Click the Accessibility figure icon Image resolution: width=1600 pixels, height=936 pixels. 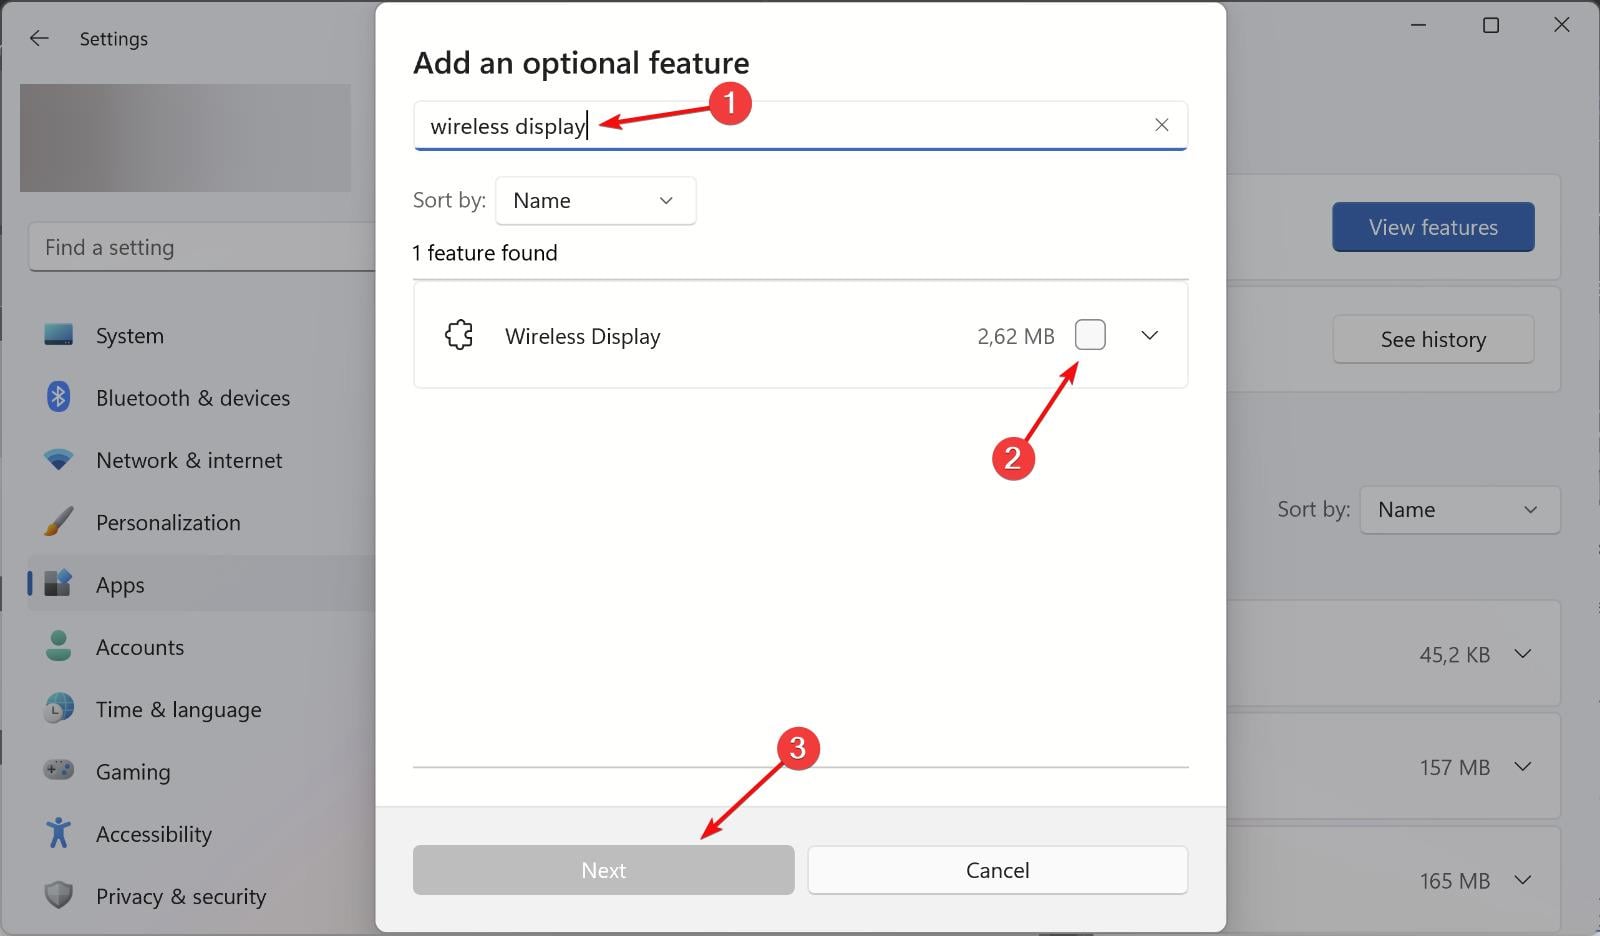[58, 833]
